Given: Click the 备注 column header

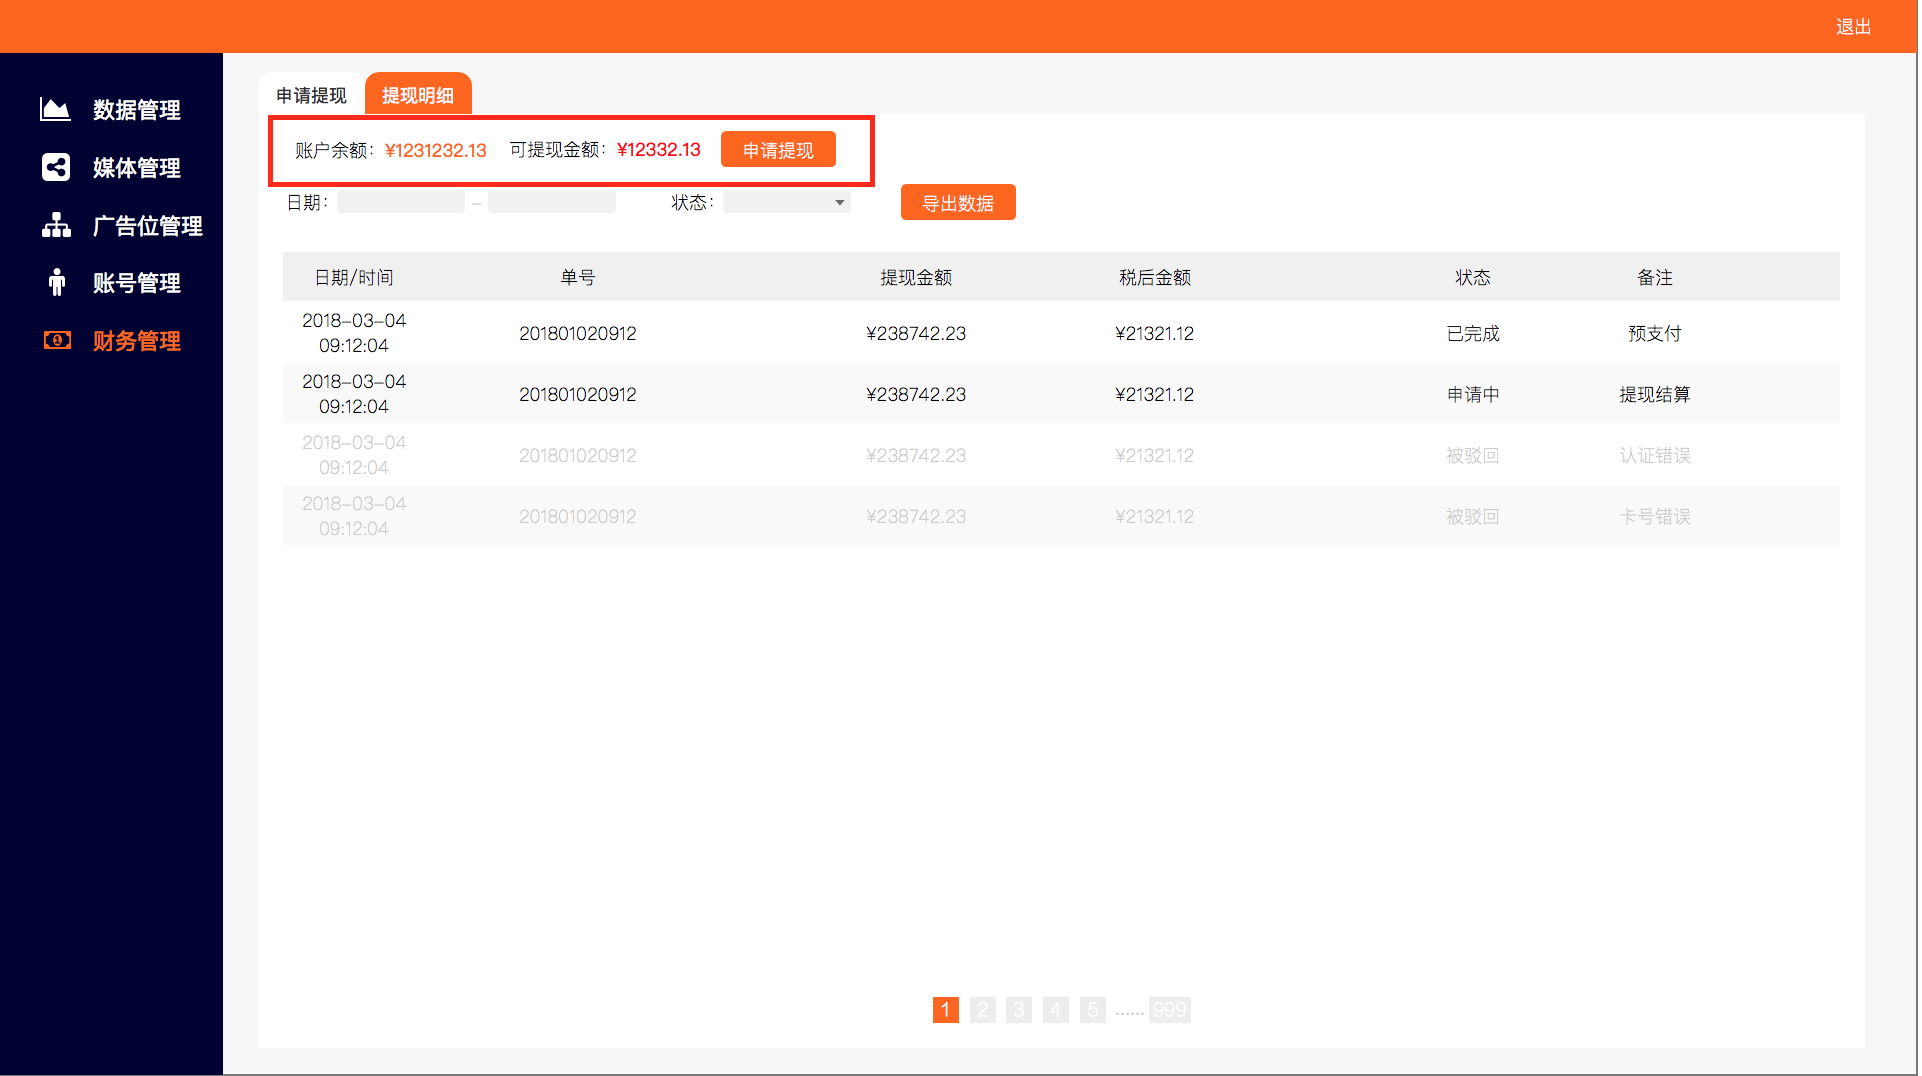Looking at the screenshot, I should point(1655,277).
